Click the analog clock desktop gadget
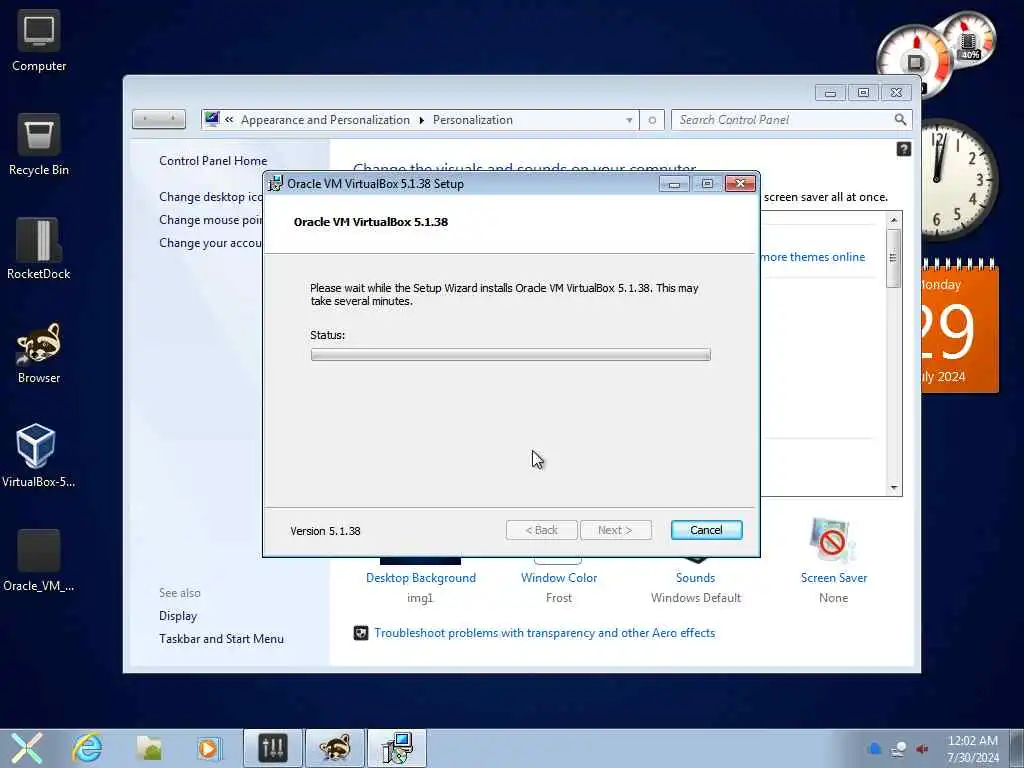1024x768 pixels. click(959, 180)
